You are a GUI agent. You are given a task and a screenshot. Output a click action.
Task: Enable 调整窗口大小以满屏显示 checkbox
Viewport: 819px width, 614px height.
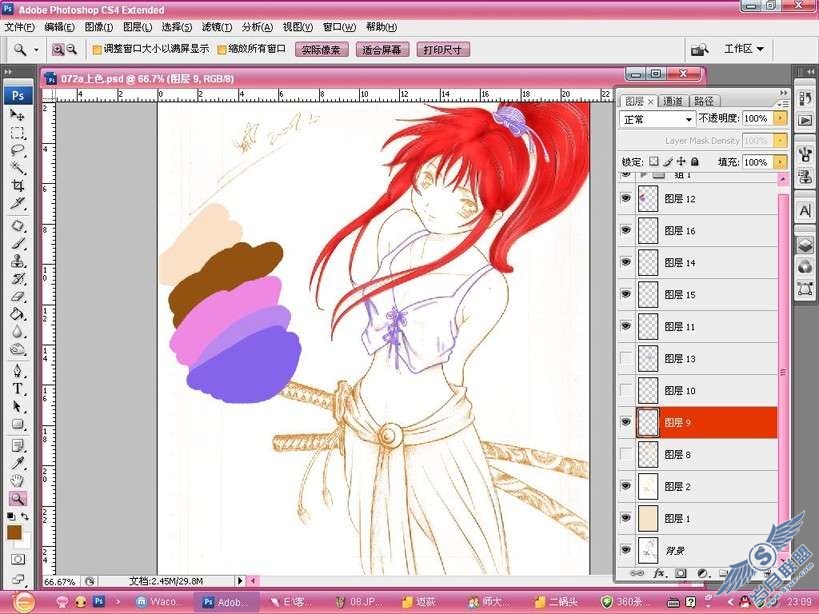coord(97,50)
